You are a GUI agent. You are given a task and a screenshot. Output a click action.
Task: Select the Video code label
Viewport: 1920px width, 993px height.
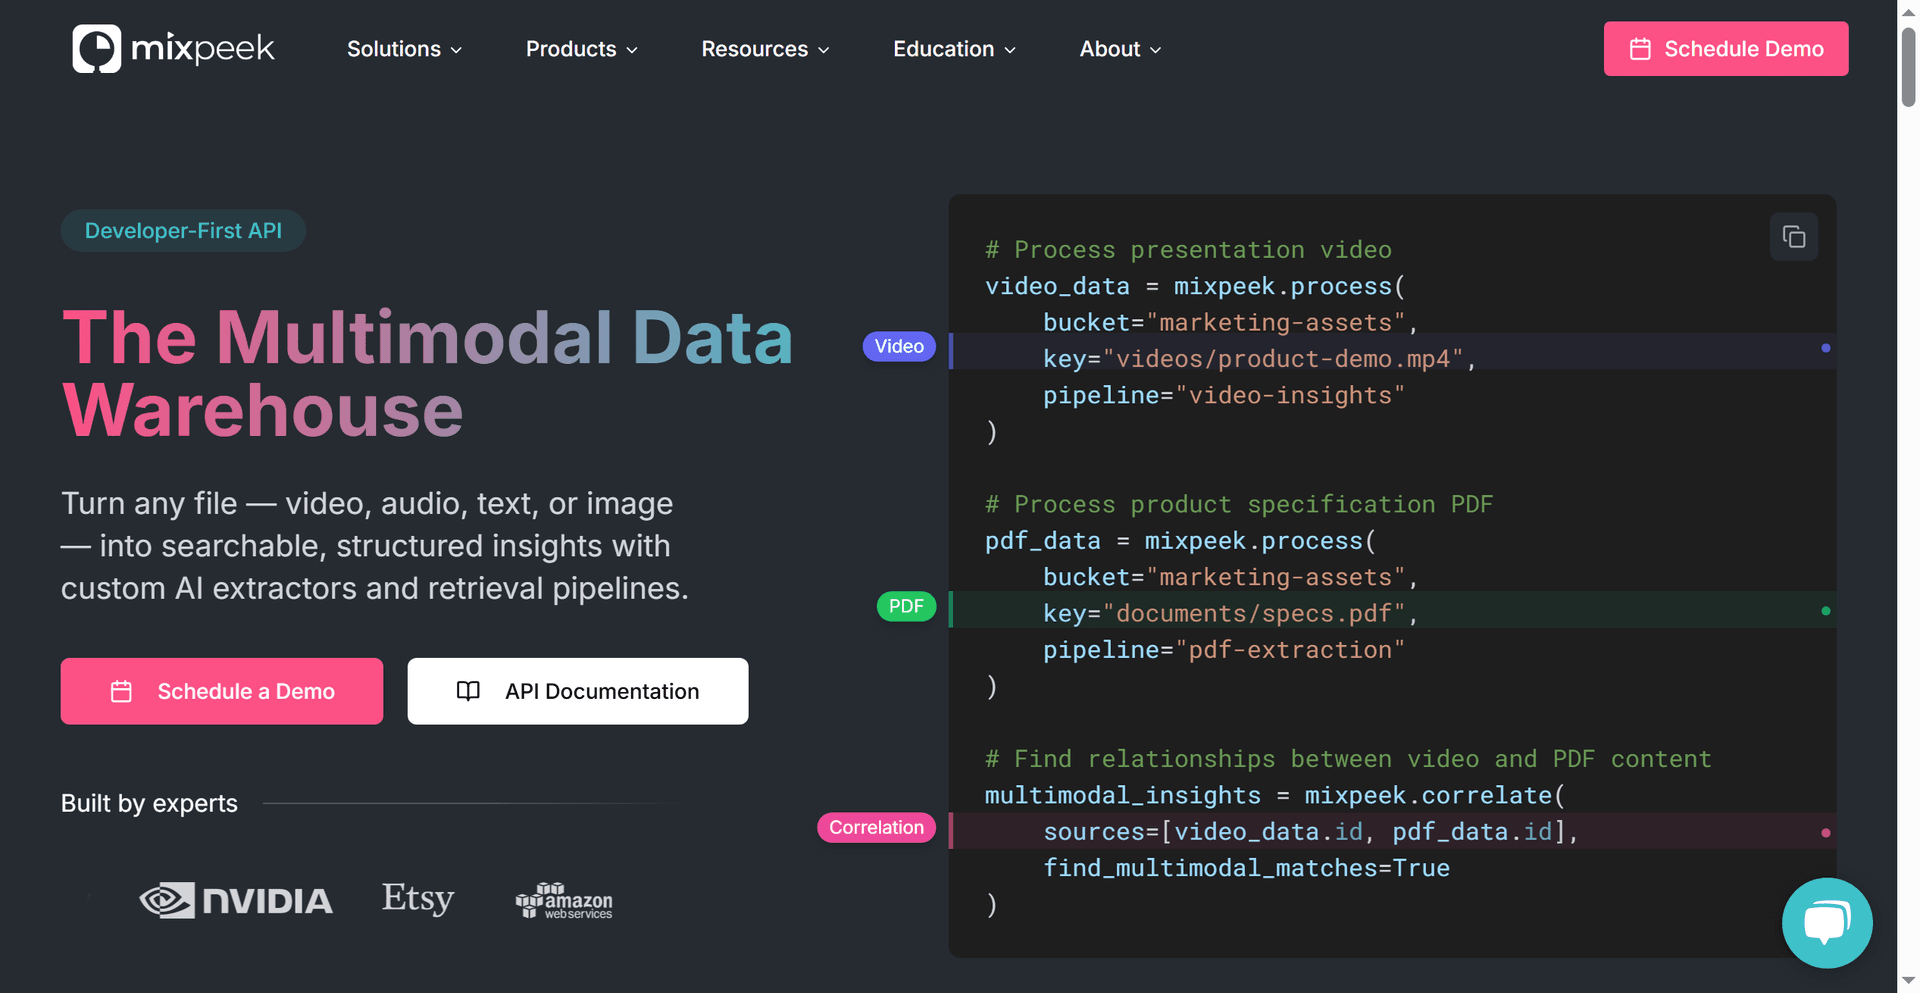pos(899,346)
